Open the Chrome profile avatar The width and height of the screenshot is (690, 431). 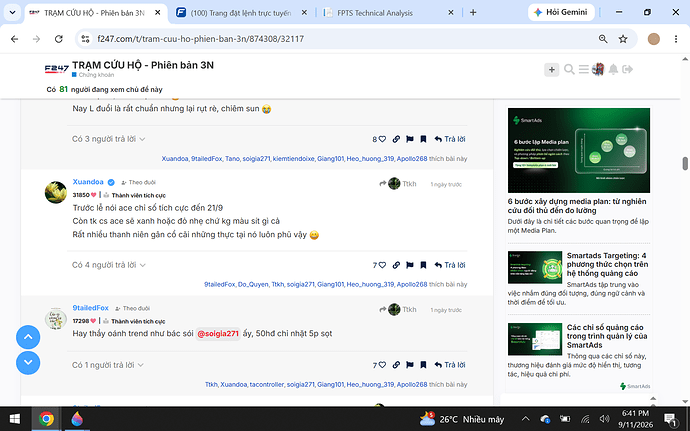pos(653,39)
